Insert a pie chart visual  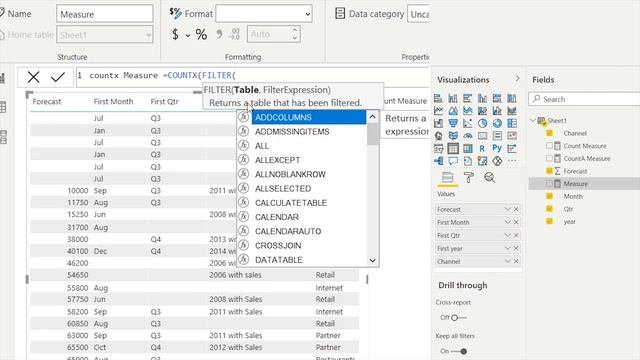482,123
